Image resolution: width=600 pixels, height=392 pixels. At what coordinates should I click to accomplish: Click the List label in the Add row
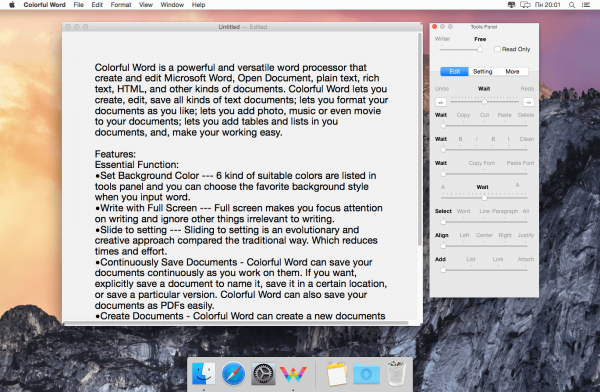click(471, 259)
